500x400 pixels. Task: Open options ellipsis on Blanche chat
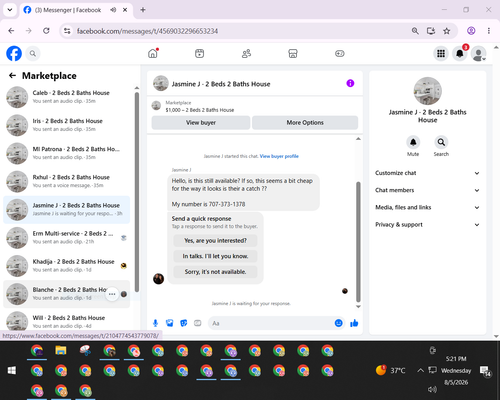coord(112,294)
